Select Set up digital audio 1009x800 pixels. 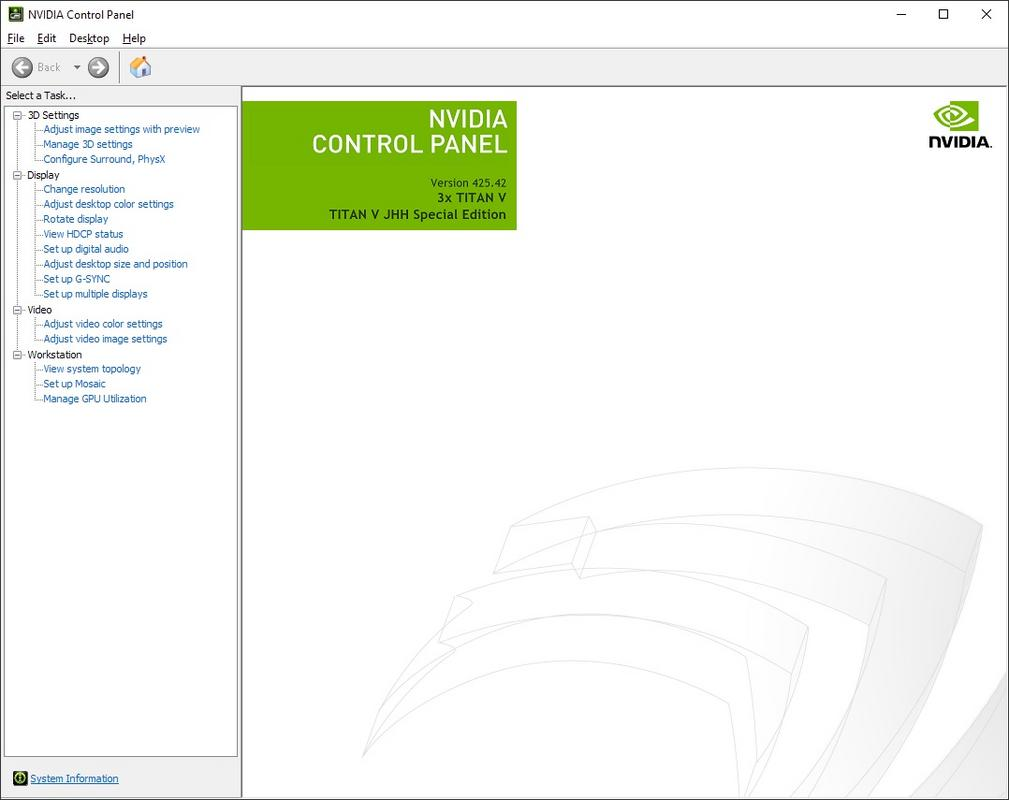[x=86, y=249]
